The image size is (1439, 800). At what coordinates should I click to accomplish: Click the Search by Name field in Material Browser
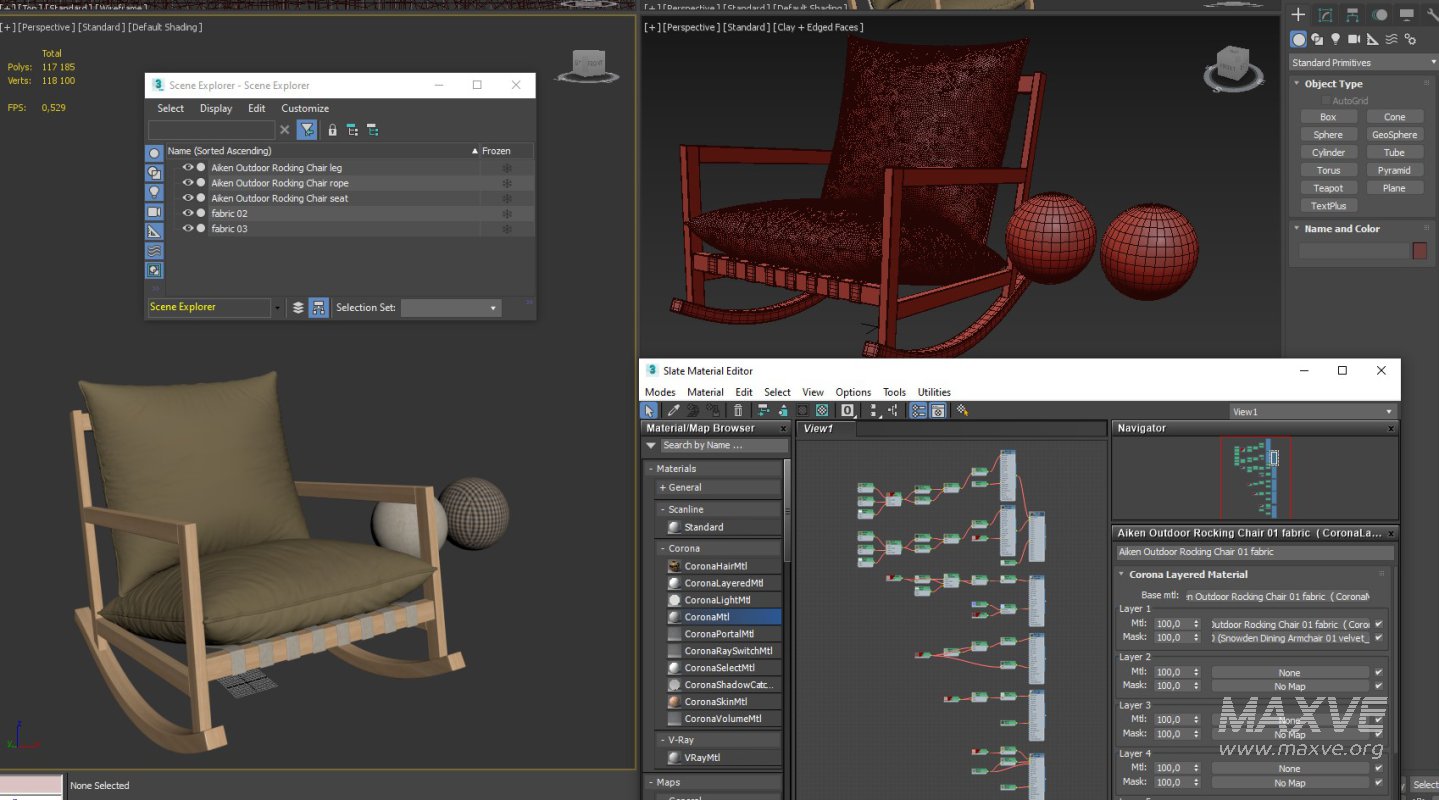722,445
